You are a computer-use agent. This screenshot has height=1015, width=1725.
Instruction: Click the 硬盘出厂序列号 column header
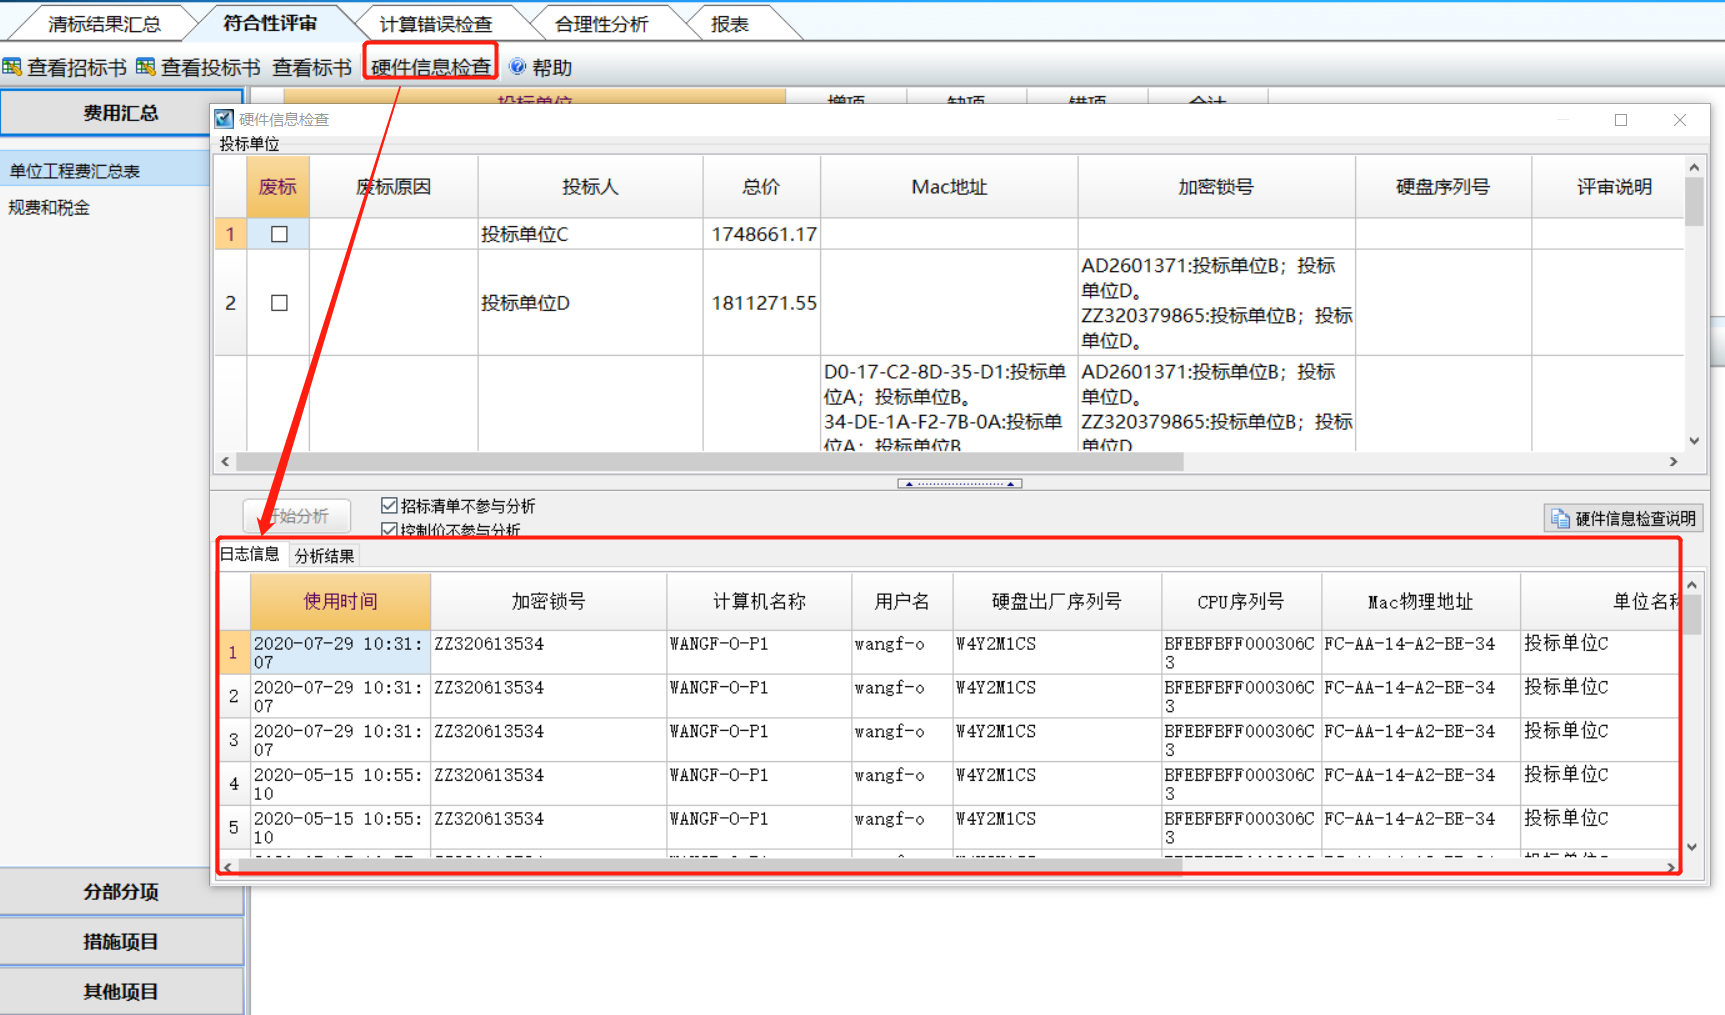[x=1057, y=601]
